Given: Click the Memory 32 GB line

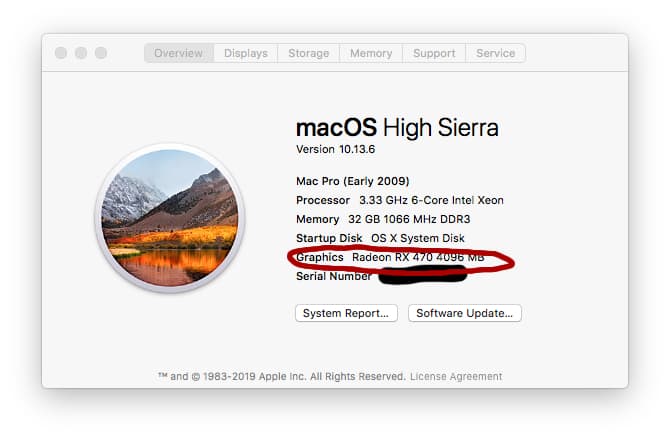Looking at the screenshot, I should click(383, 219).
